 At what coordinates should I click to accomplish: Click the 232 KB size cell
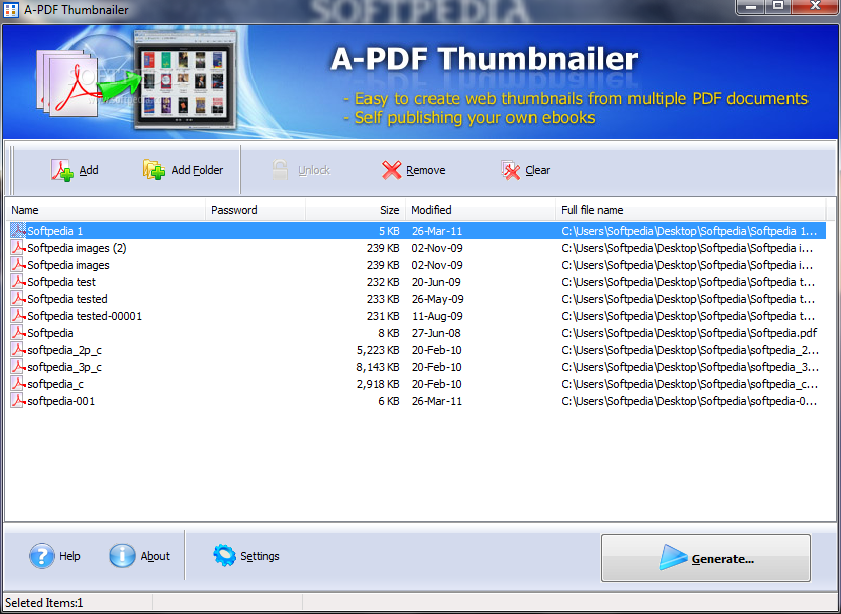(383, 282)
